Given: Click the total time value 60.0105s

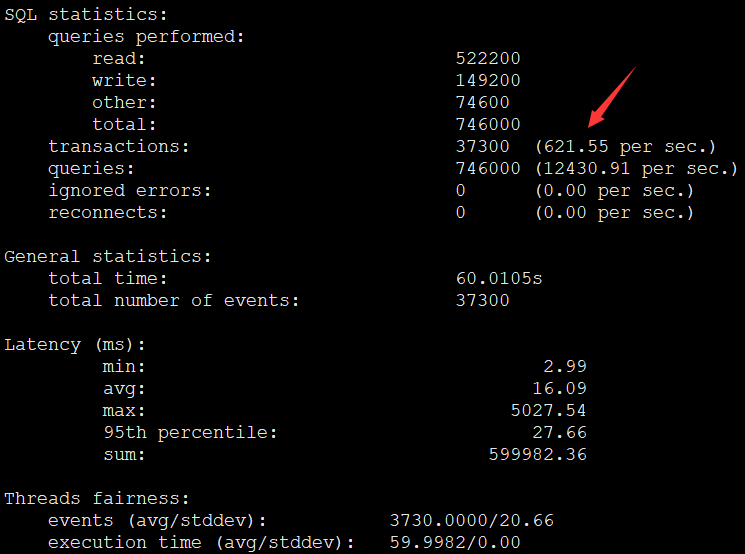Looking at the screenshot, I should click(499, 278).
